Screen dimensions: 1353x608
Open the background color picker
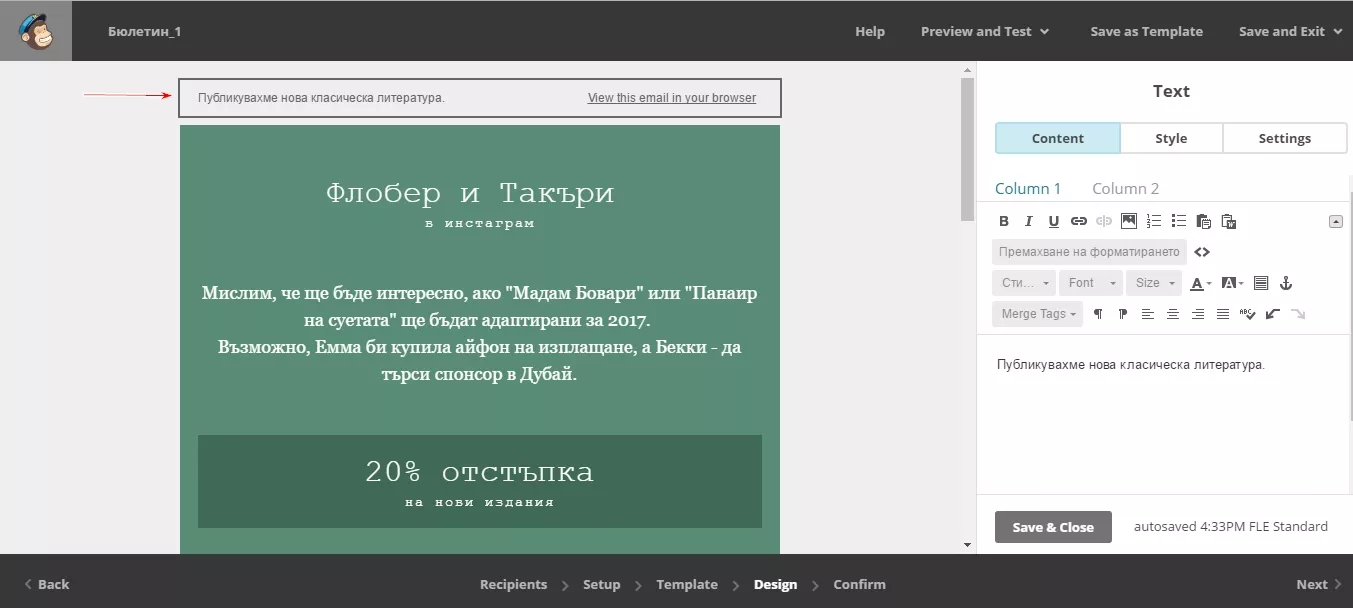tap(1232, 283)
